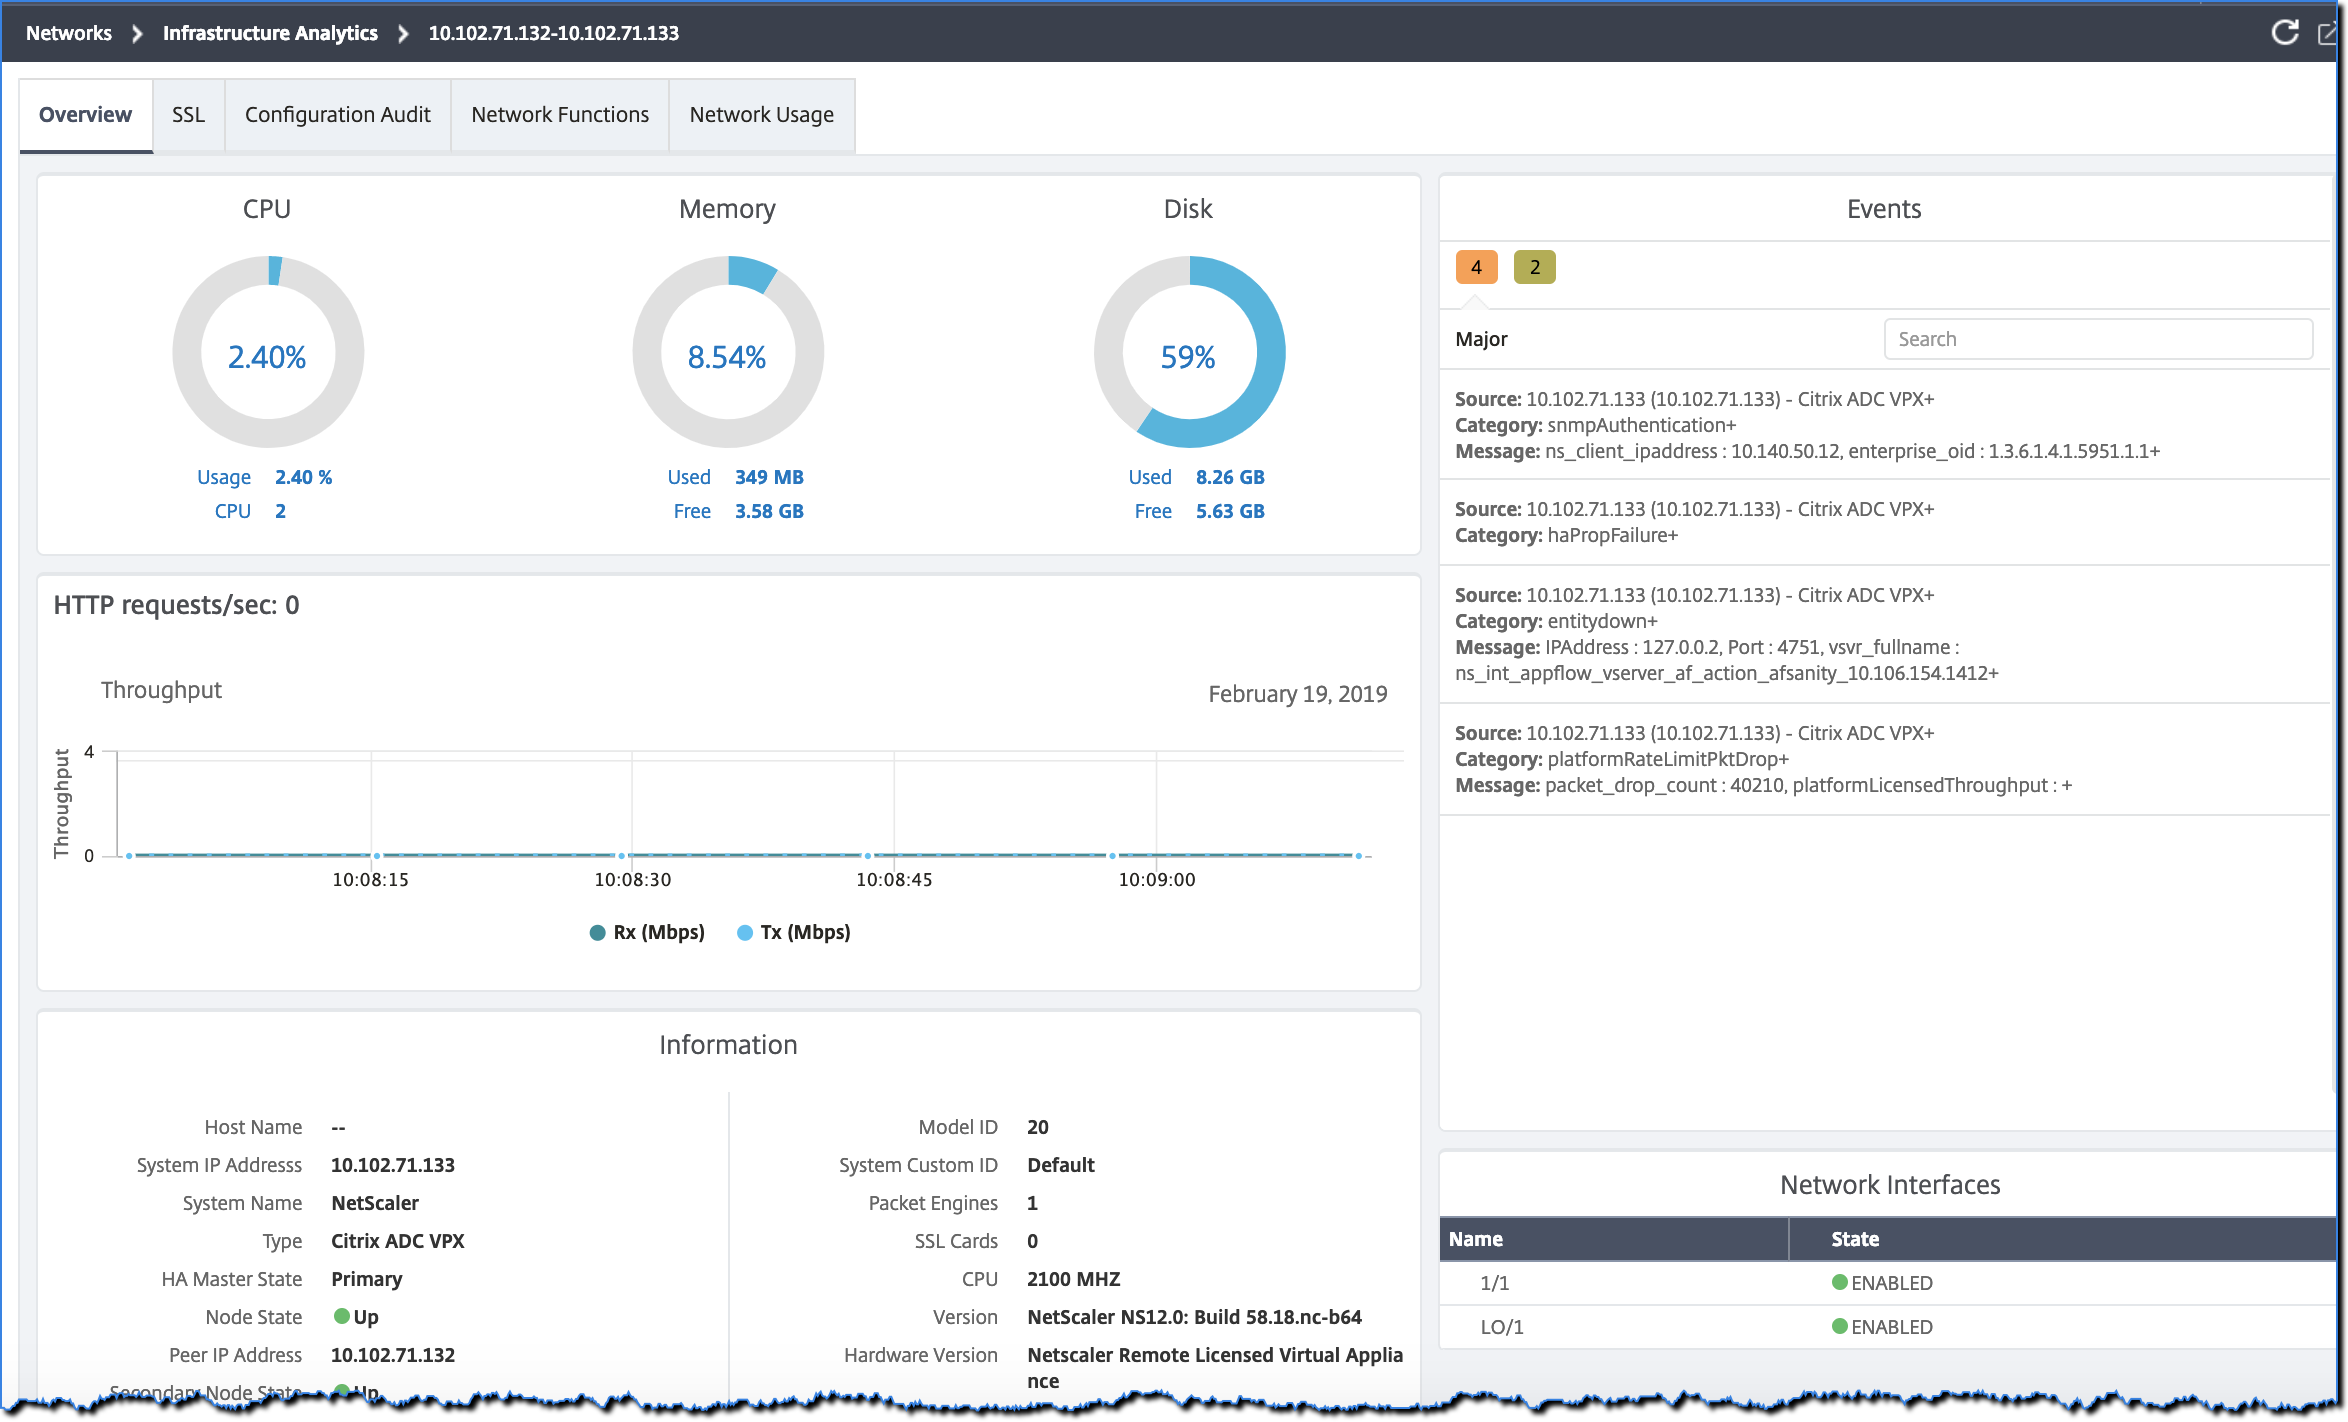Click the green Node State Up indicator
The height and width of the screenshot is (1422, 2348).
point(342,1316)
